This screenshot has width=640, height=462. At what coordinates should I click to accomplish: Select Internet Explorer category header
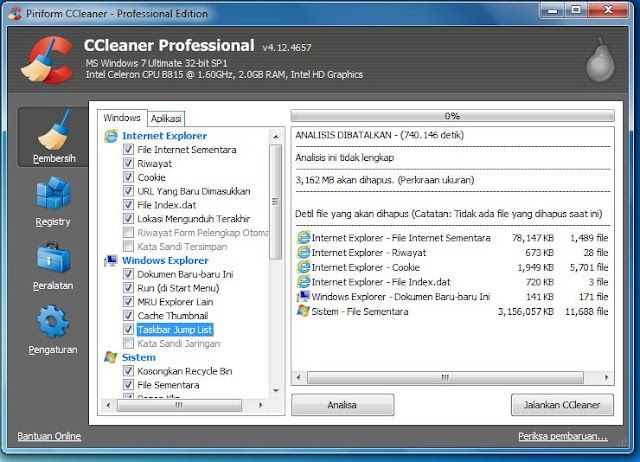tap(164, 136)
